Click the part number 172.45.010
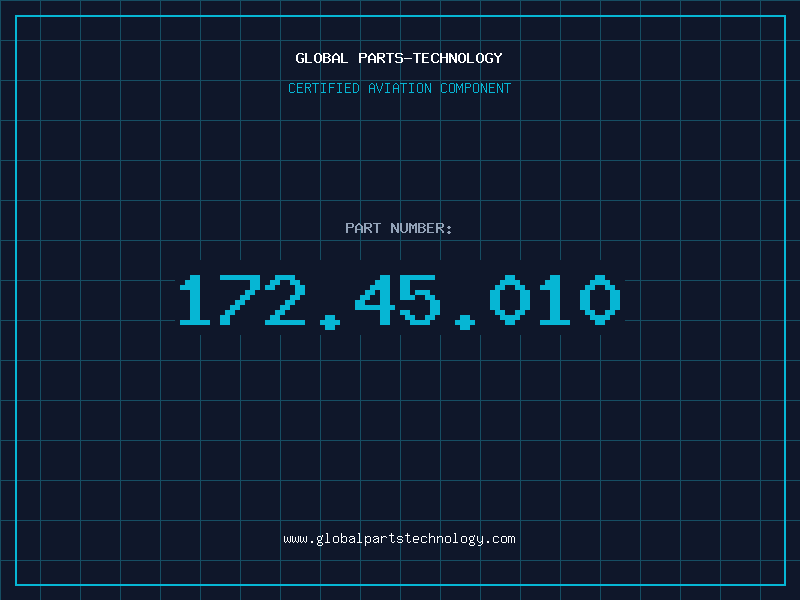The height and width of the screenshot is (600, 800). point(400,302)
